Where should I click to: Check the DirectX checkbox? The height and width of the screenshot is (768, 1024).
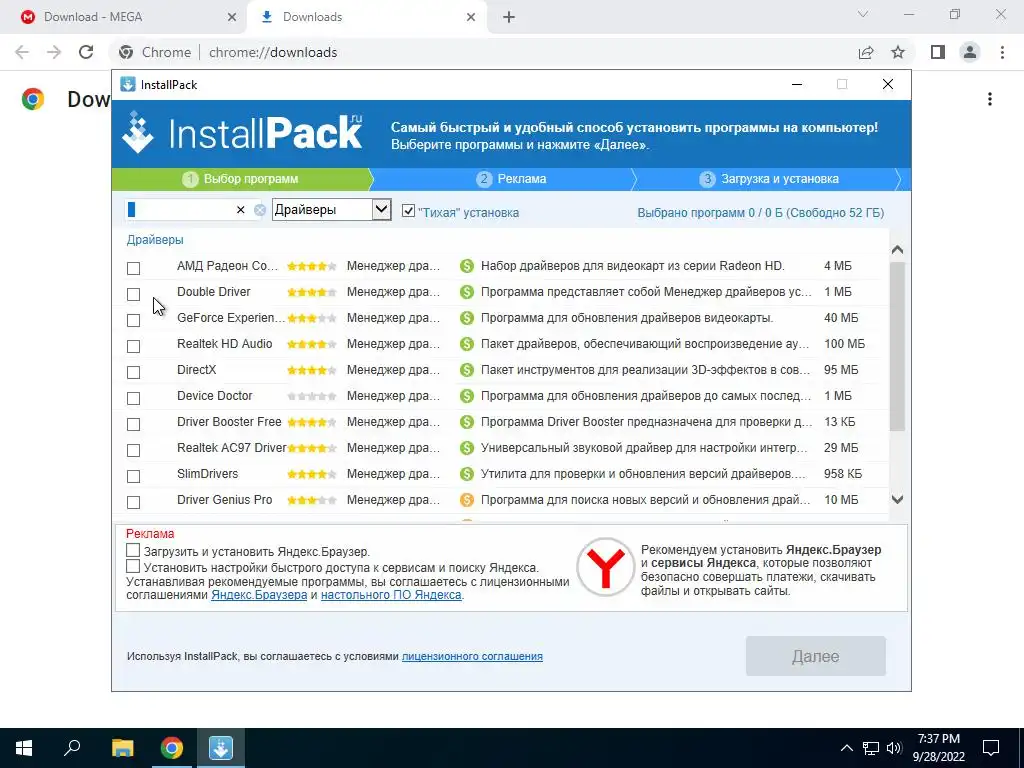(133, 372)
